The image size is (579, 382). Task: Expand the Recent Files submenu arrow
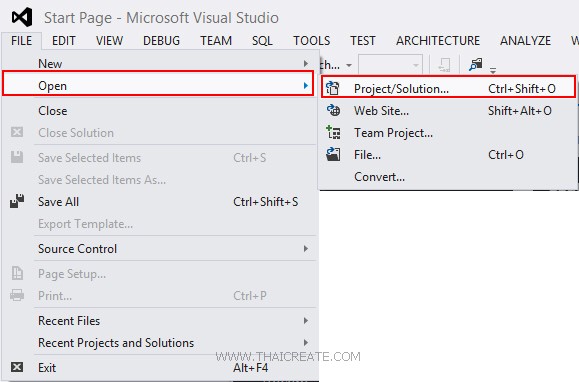[x=305, y=320]
